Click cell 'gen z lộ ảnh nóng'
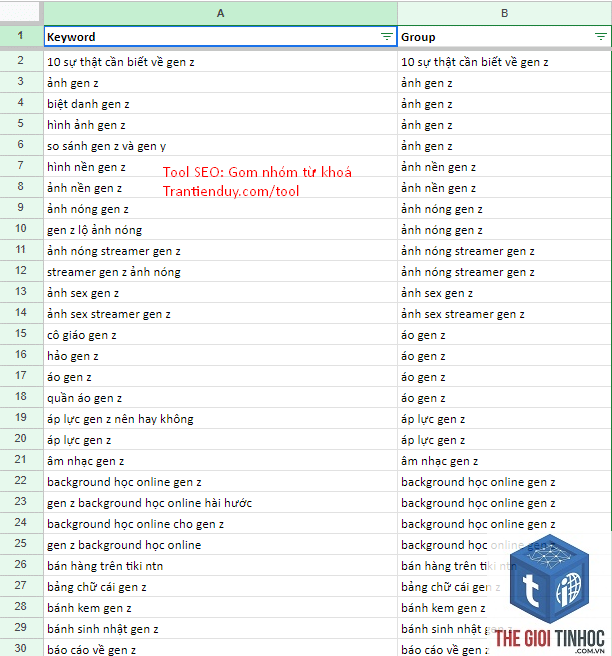This screenshot has height=656, width=612. [x=220, y=229]
